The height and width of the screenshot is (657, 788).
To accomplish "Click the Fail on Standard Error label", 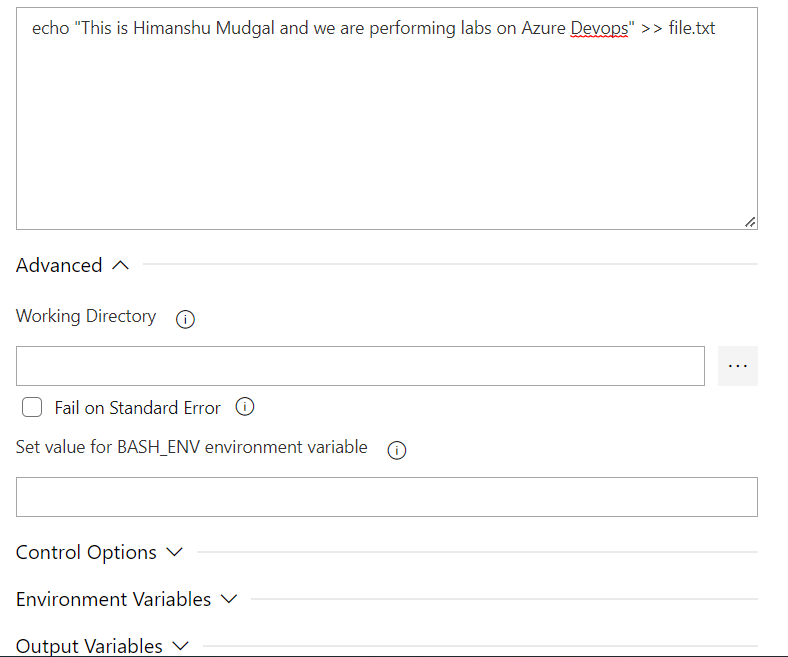I will tap(138, 408).
